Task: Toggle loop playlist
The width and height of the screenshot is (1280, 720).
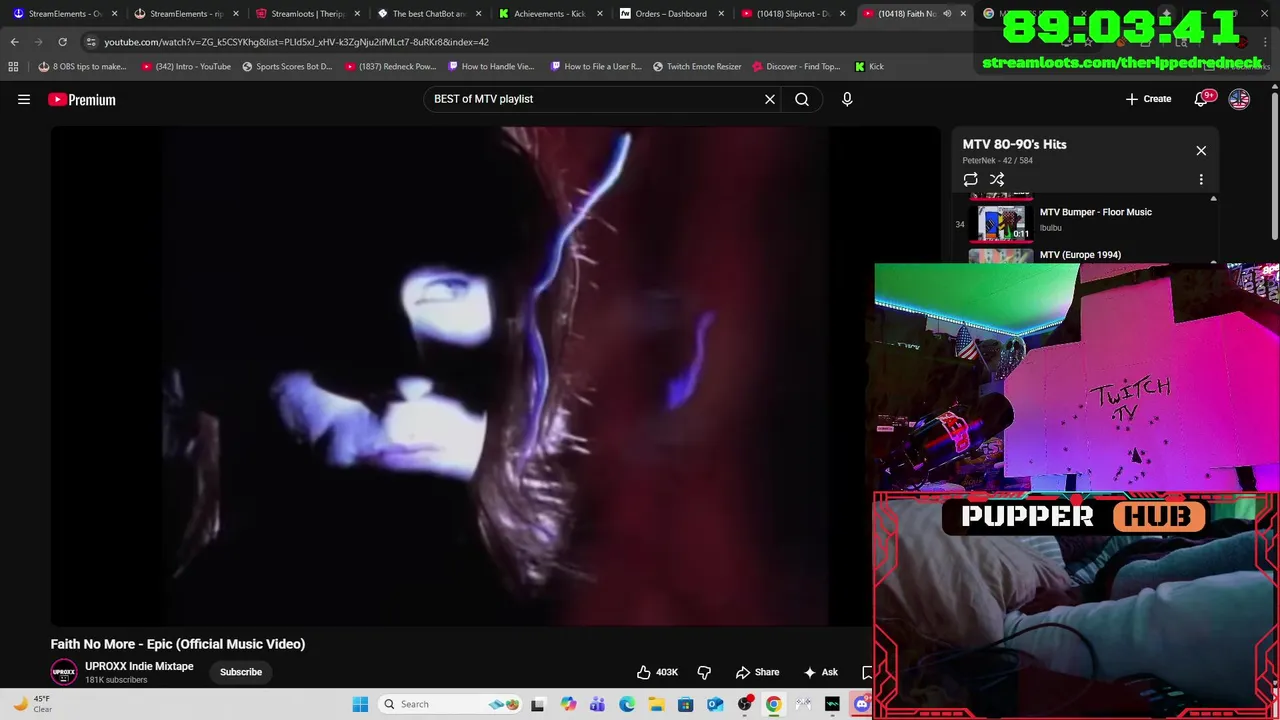Action: pos(970,180)
